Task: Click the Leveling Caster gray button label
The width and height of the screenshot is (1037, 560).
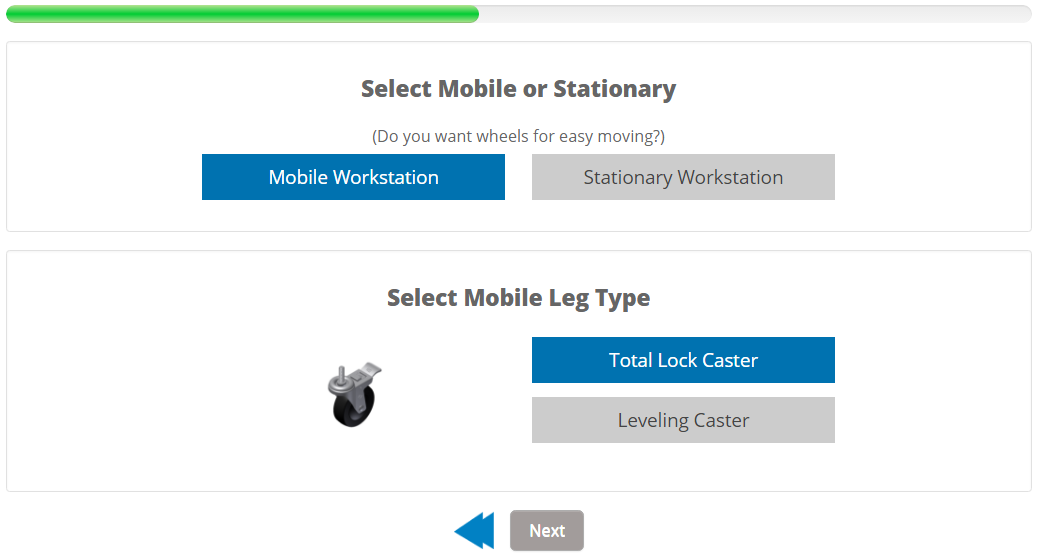Action: (683, 420)
